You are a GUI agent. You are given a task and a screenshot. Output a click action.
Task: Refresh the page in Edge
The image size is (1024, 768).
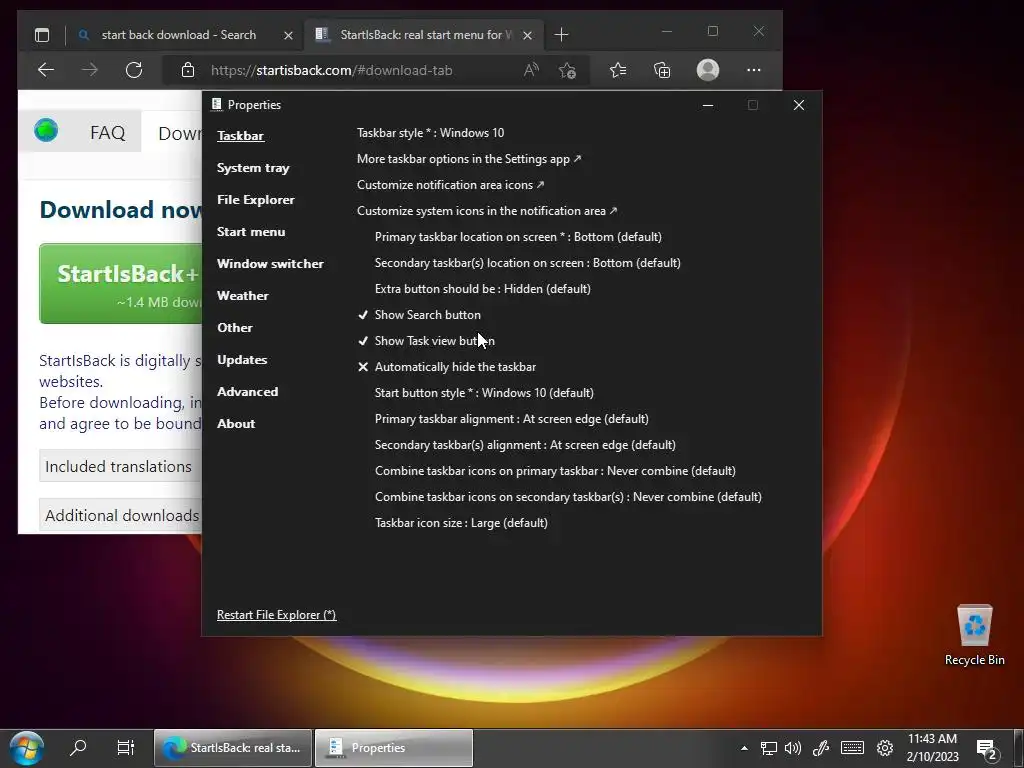point(134,70)
